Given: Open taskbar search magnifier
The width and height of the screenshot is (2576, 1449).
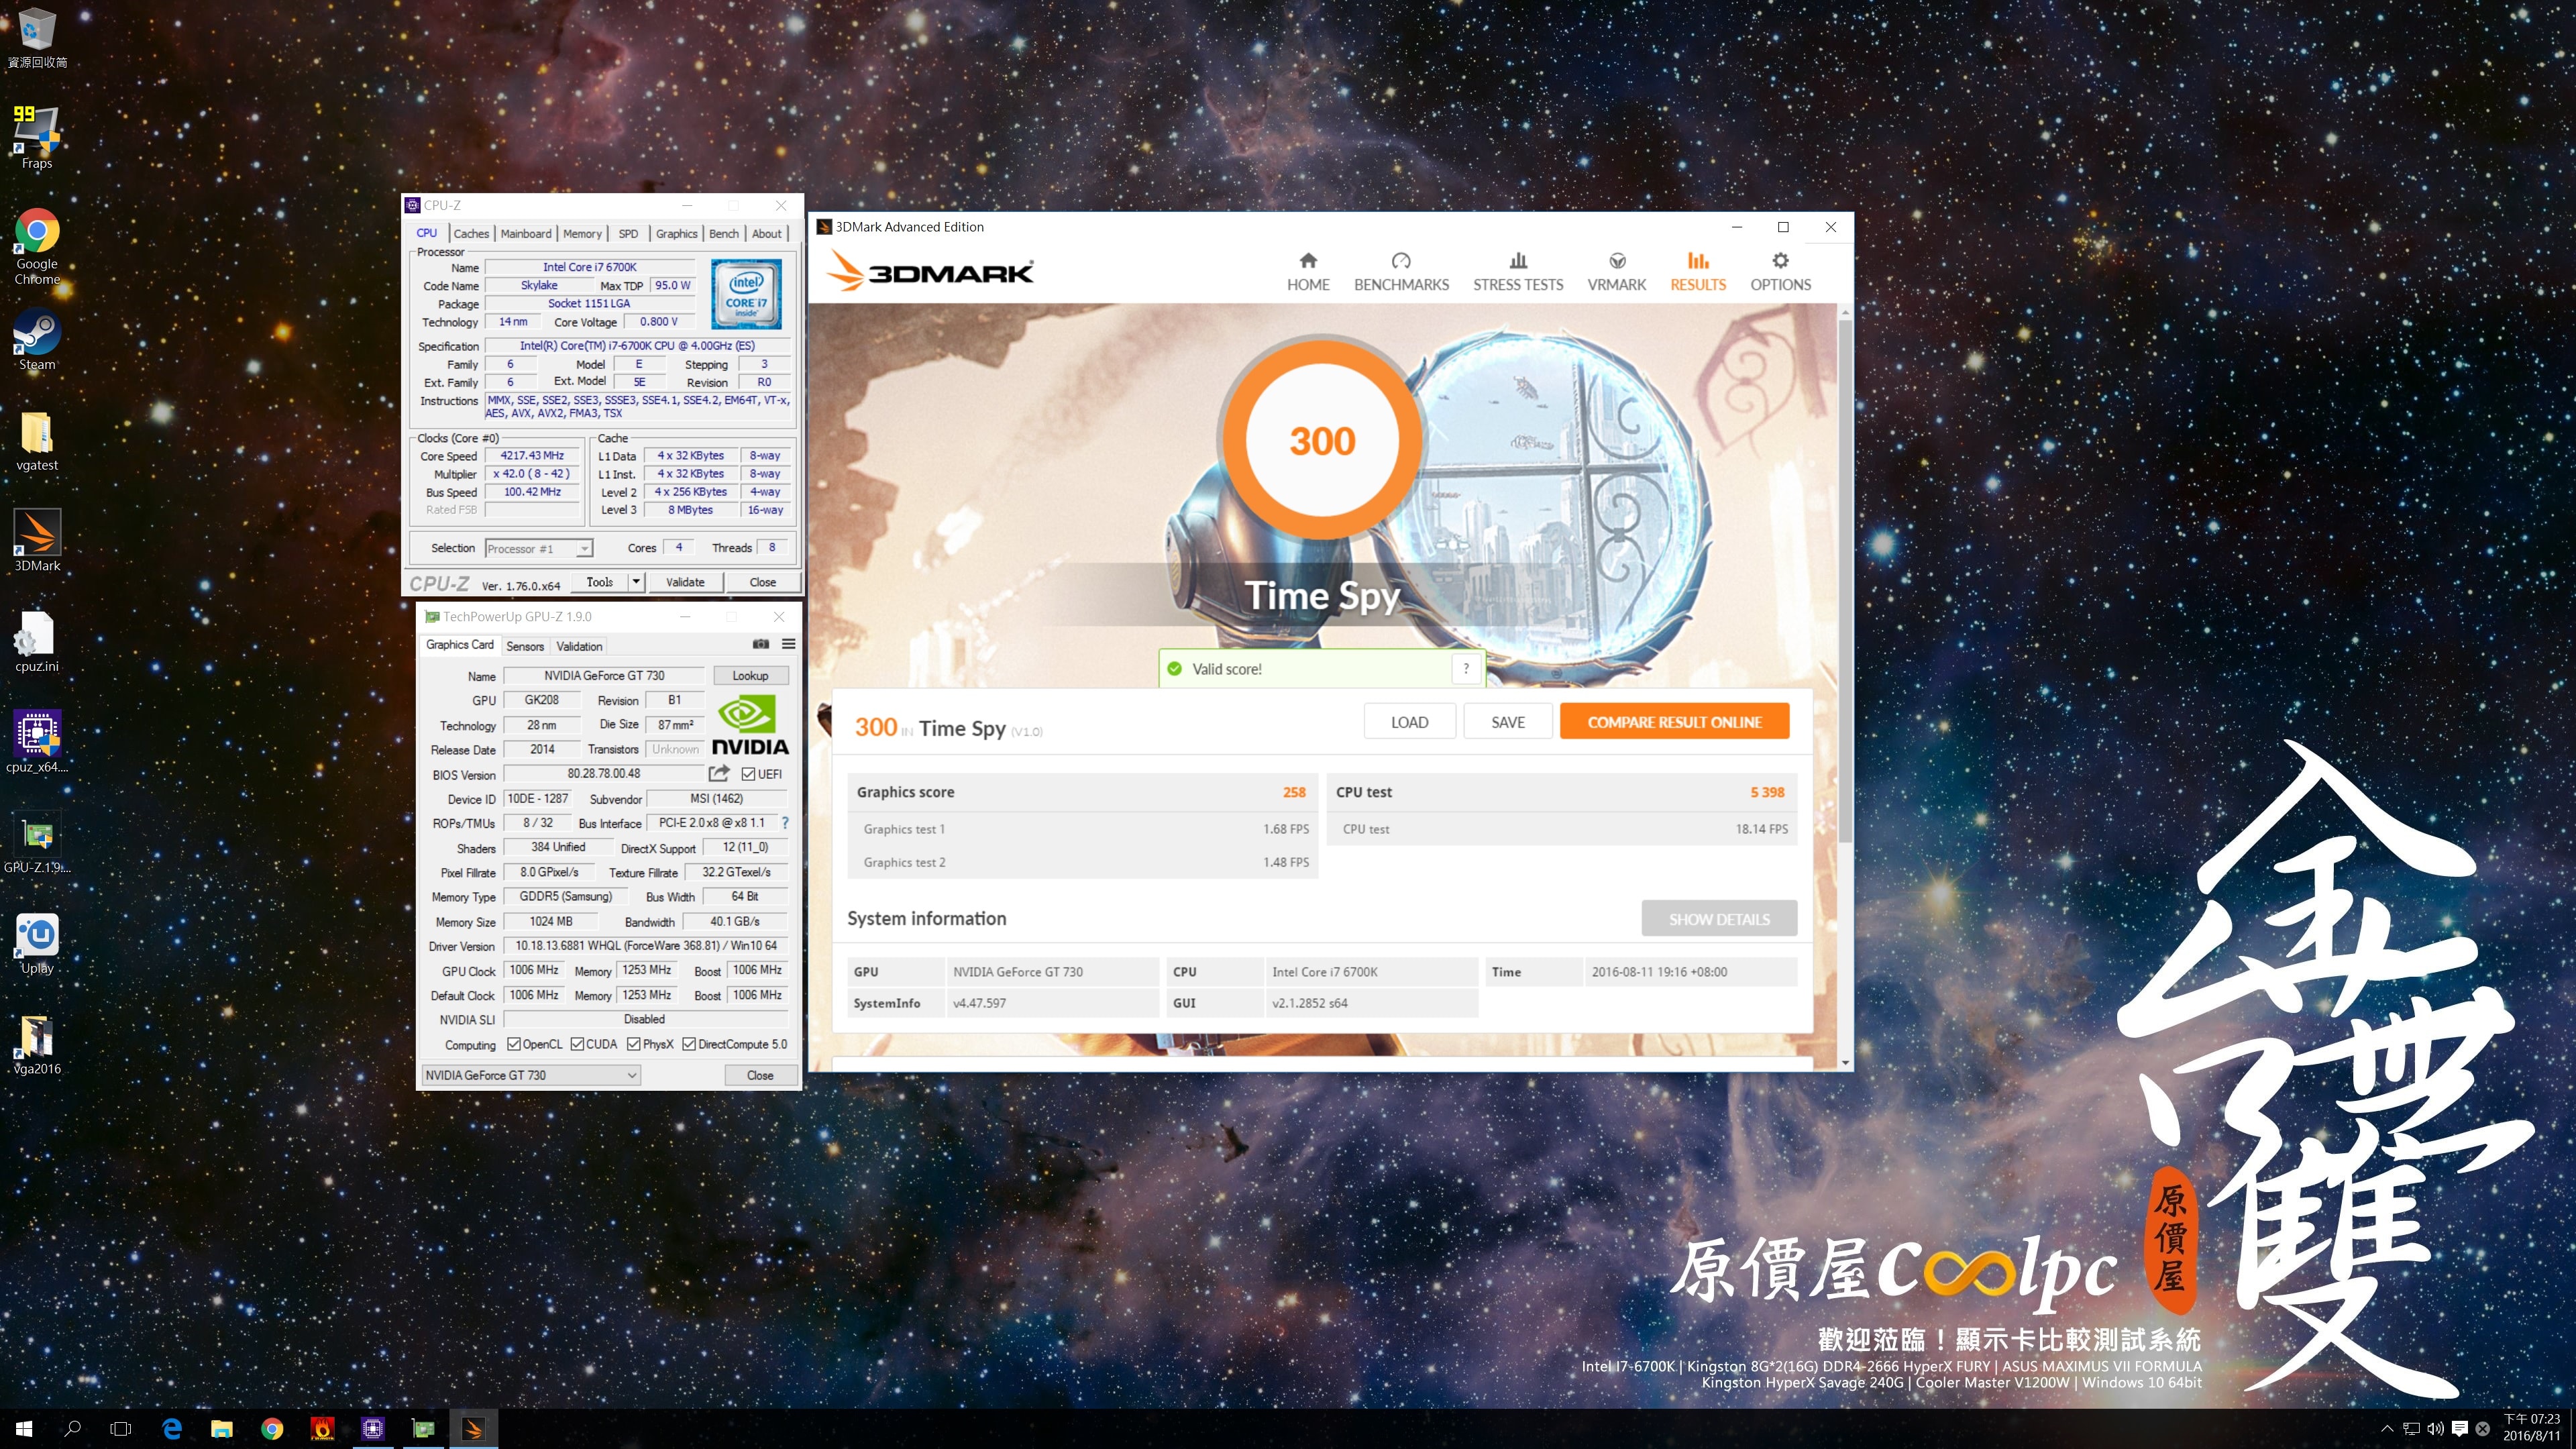Looking at the screenshot, I should coord(72,1429).
